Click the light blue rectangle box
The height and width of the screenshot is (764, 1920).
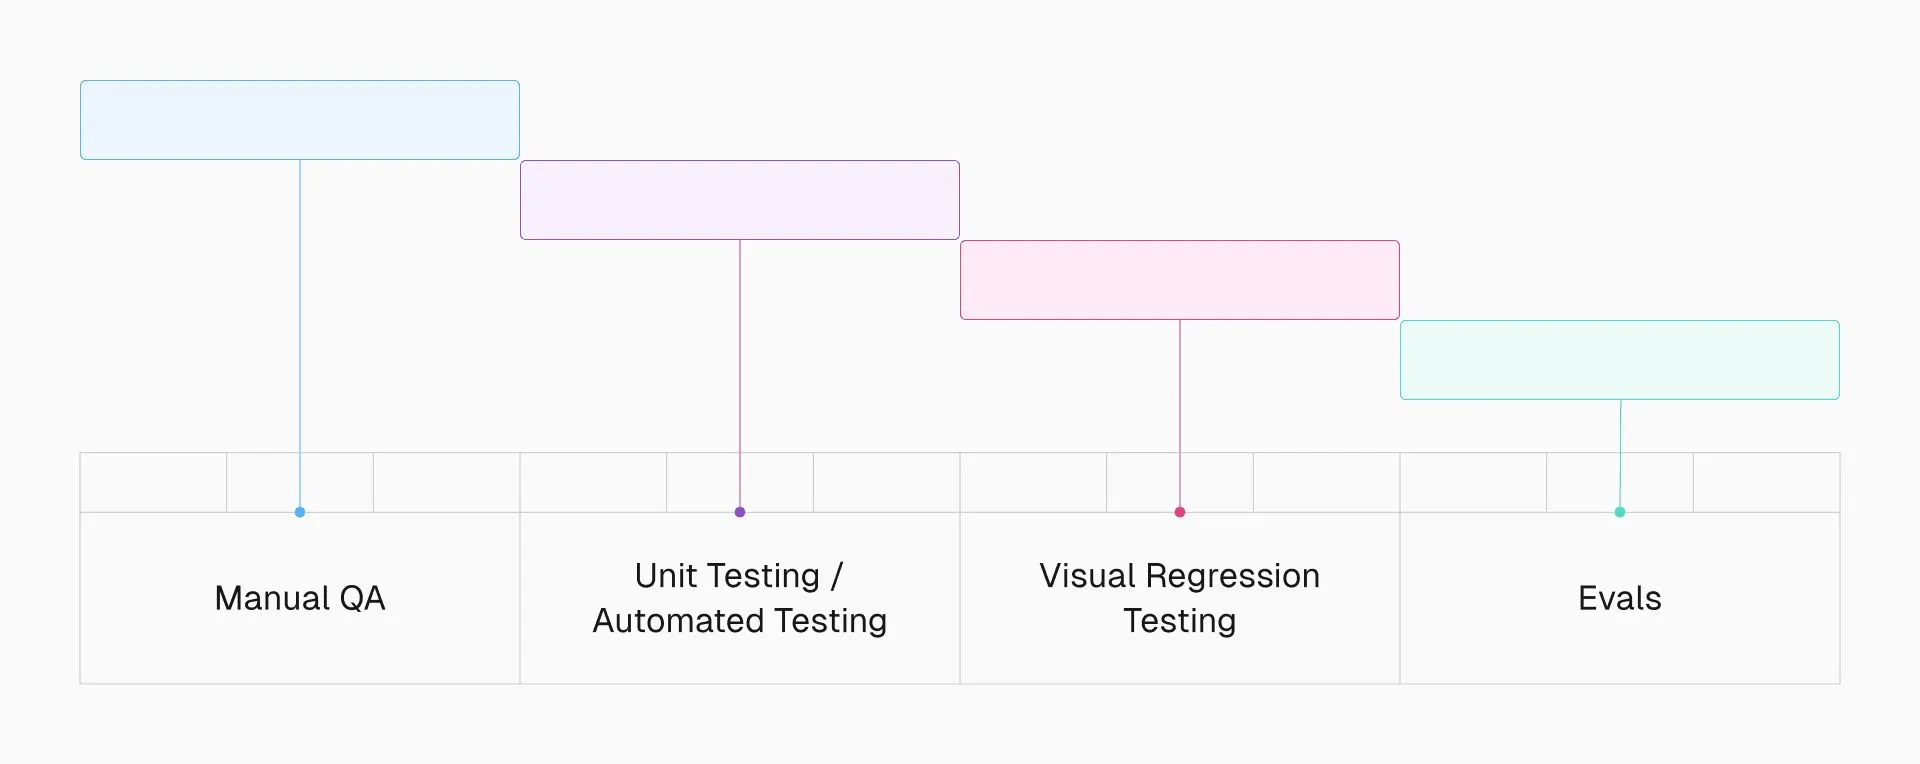click(300, 120)
